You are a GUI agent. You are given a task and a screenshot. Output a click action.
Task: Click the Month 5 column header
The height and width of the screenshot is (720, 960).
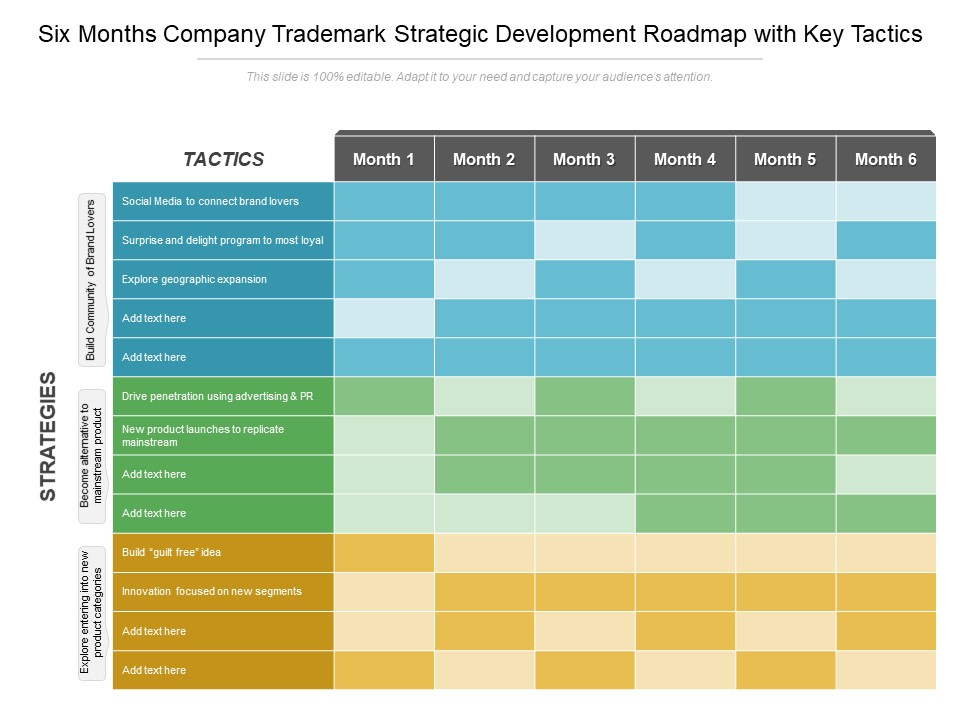[786, 159]
